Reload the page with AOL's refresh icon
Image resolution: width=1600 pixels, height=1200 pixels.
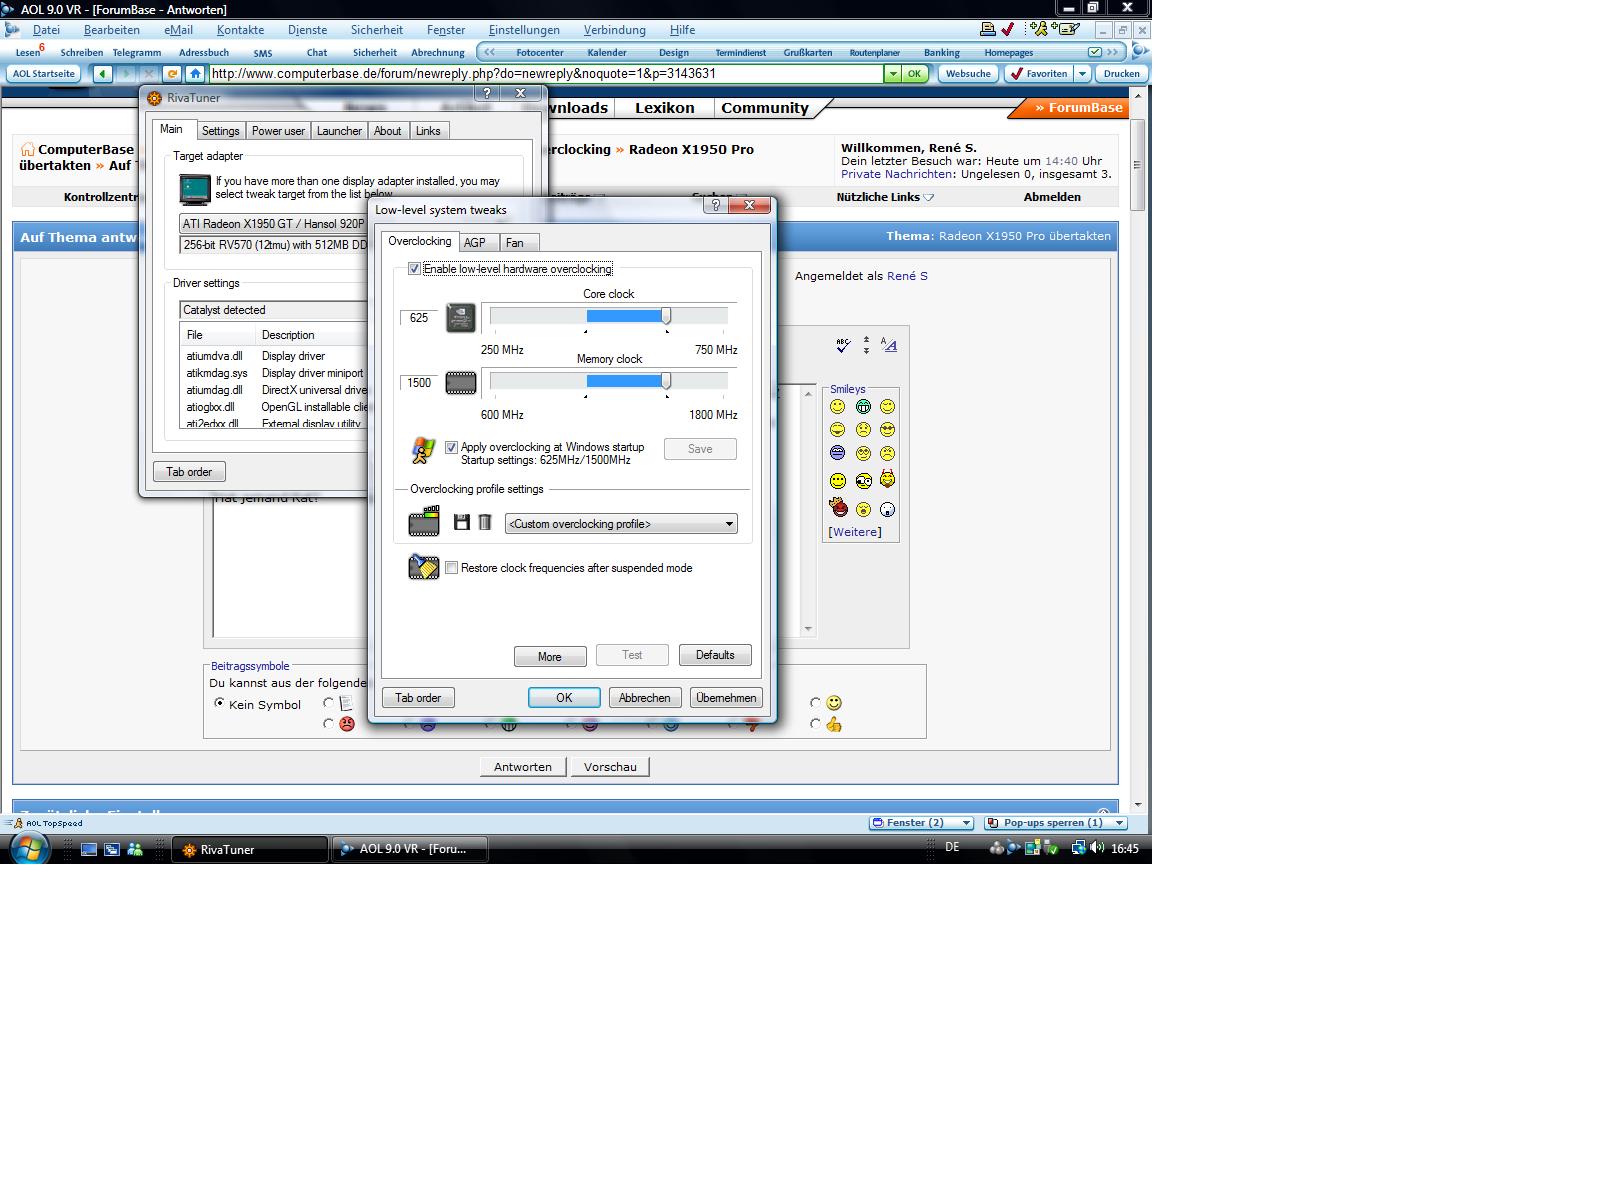[172, 74]
